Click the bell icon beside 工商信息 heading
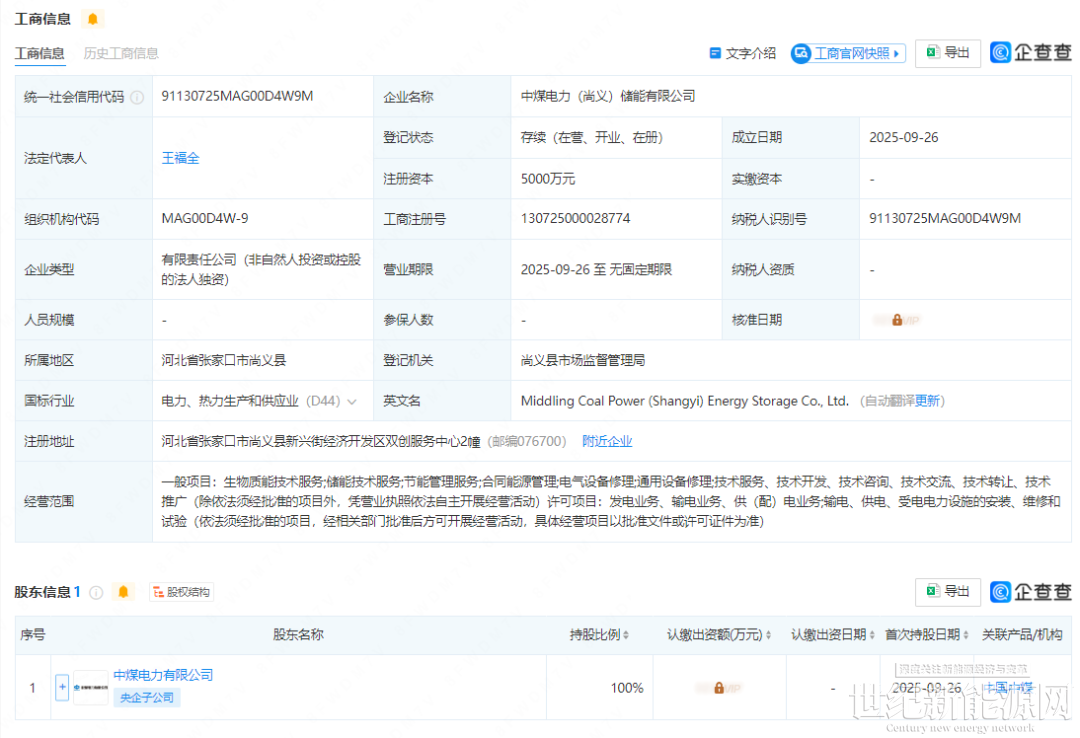 92,19
